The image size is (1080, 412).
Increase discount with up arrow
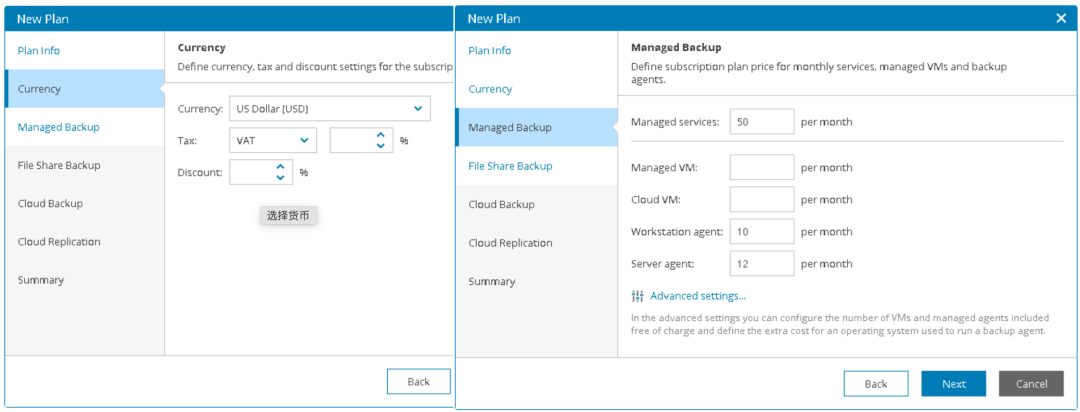tap(280, 167)
